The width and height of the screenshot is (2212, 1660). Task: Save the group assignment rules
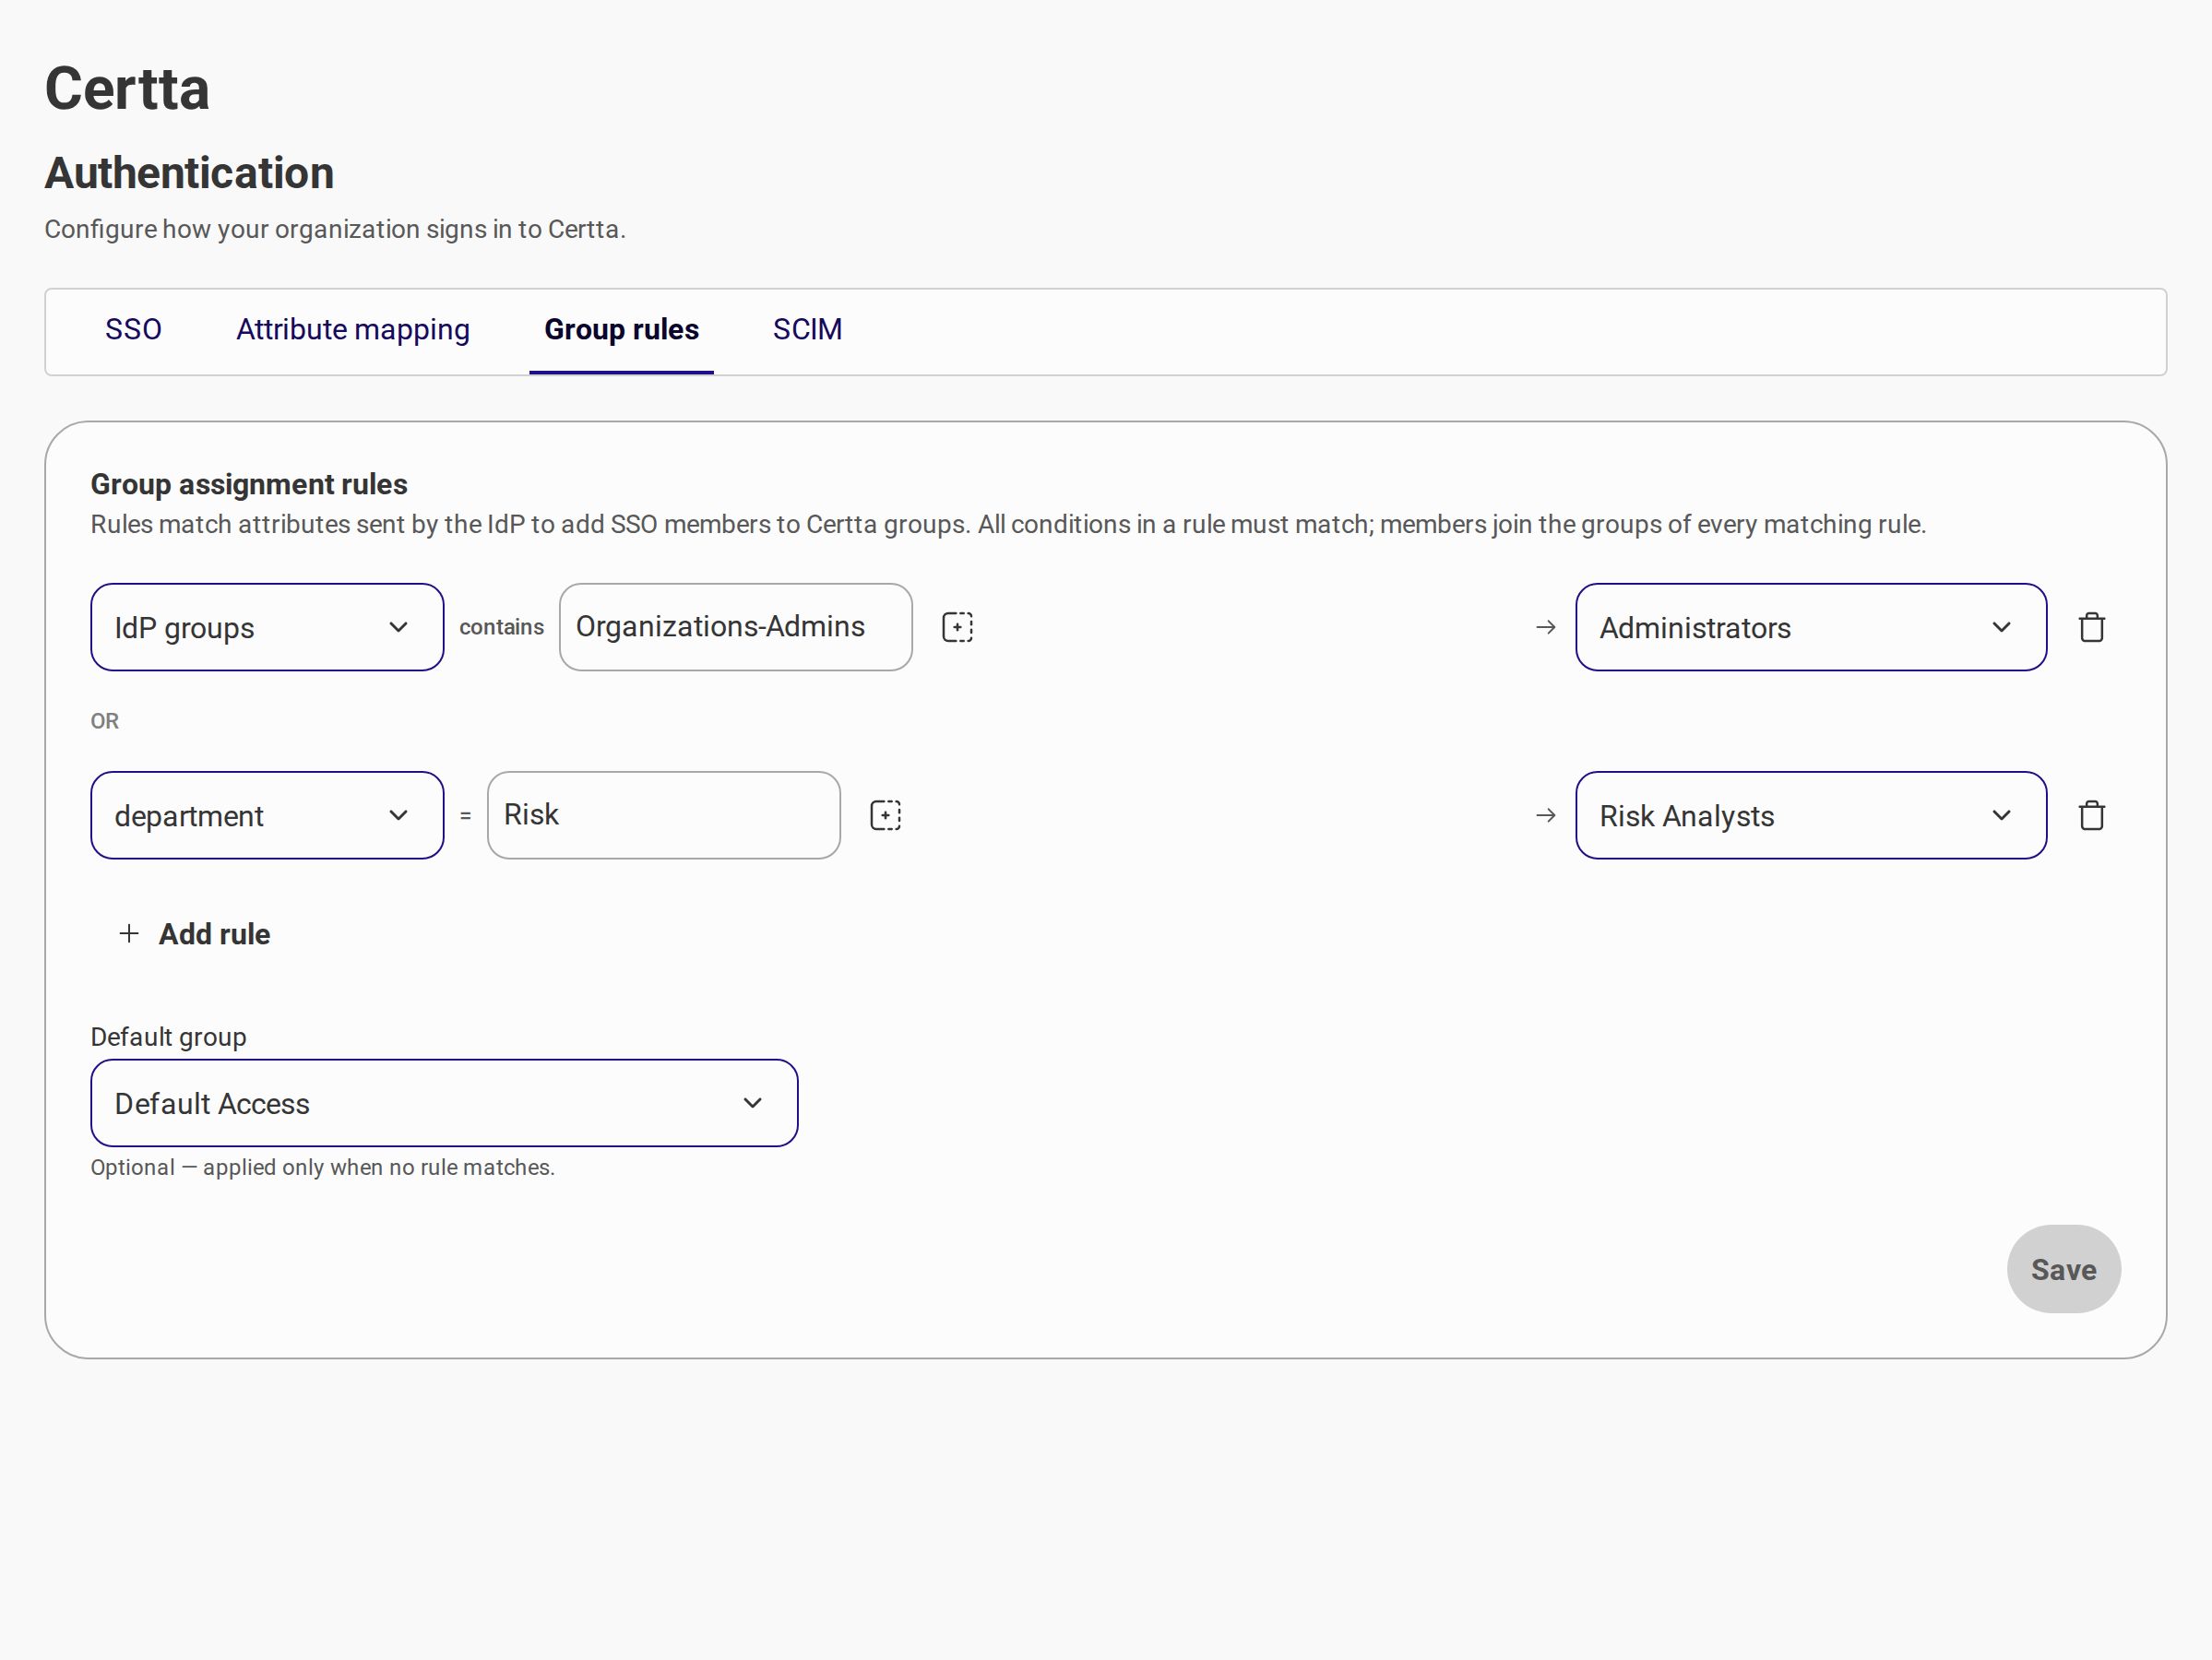click(x=2063, y=1269)
